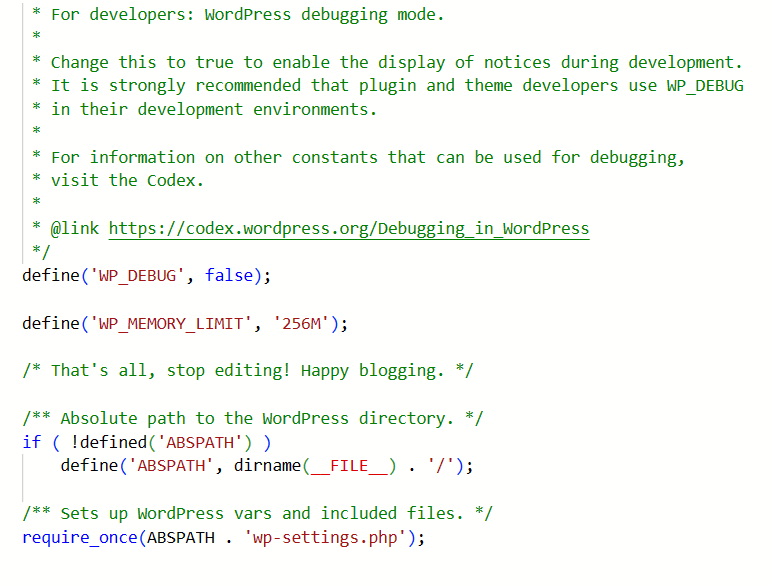Screen dimensions: 772x585
Task: Click the "visit the Codex." comment line
Action: 127,180
